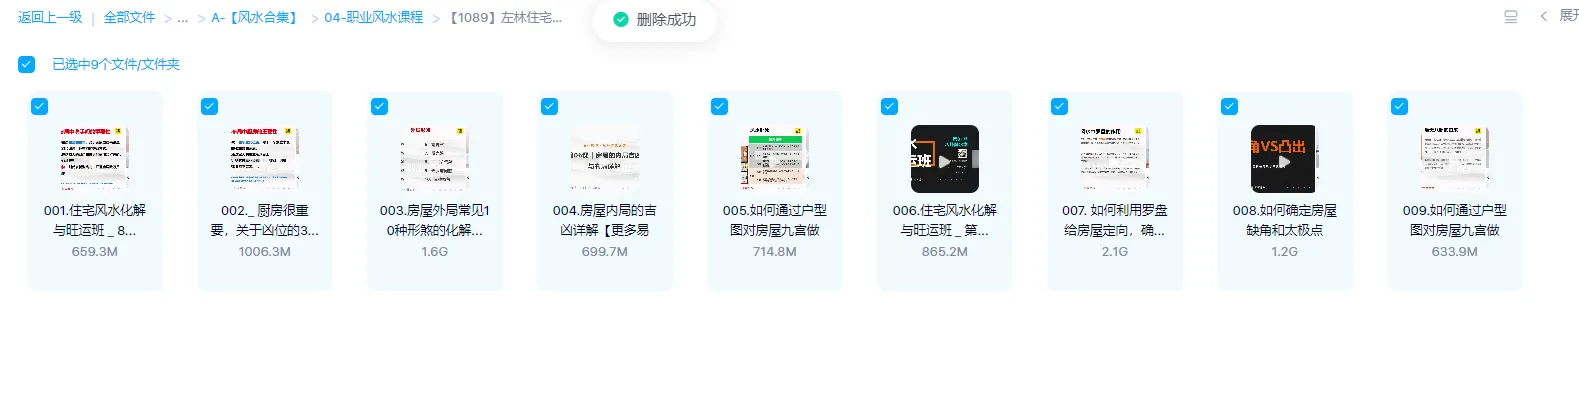Open thumbnail of 007.如何利用罗盘 video

click(x=1115, y=159)
